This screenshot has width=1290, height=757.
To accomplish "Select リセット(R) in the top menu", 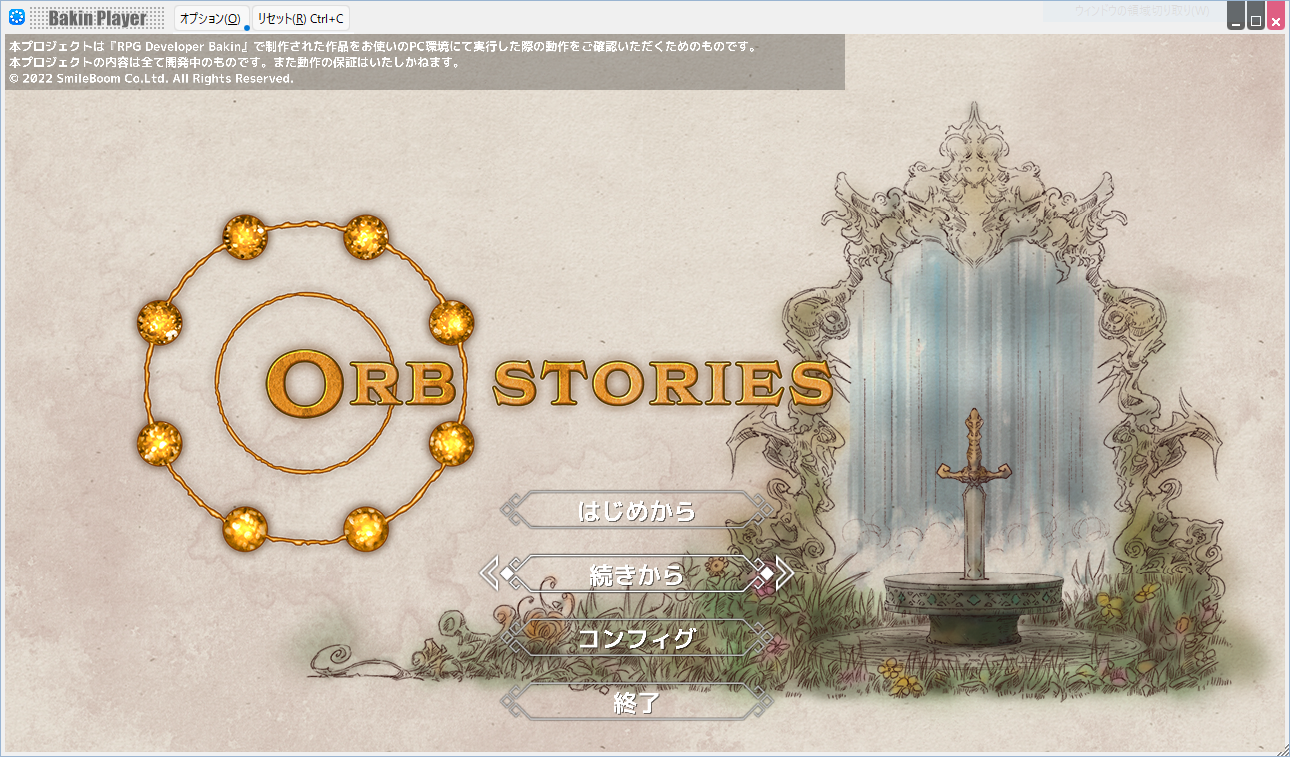I will click(x=300, y=19).
